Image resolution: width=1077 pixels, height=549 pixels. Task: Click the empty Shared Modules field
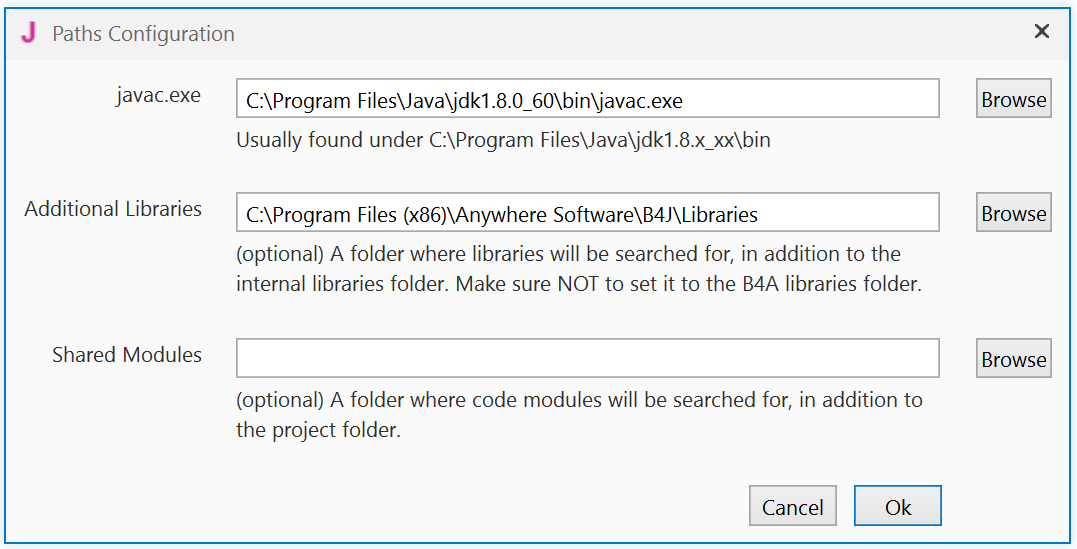point(587,358)
